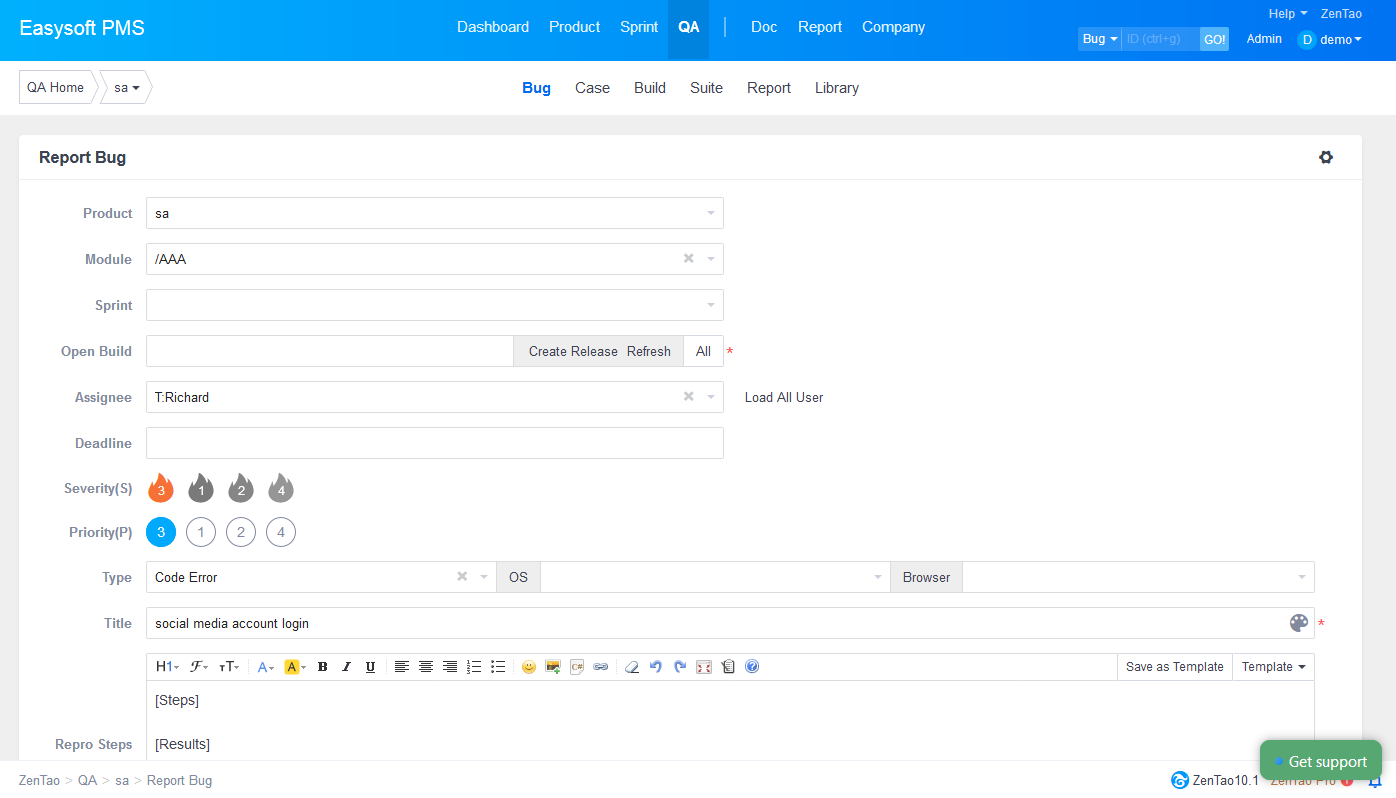The height and width of the screenshot is (798, 1396).
Task: Open the Company top navigation item
Action: point(893,27)
